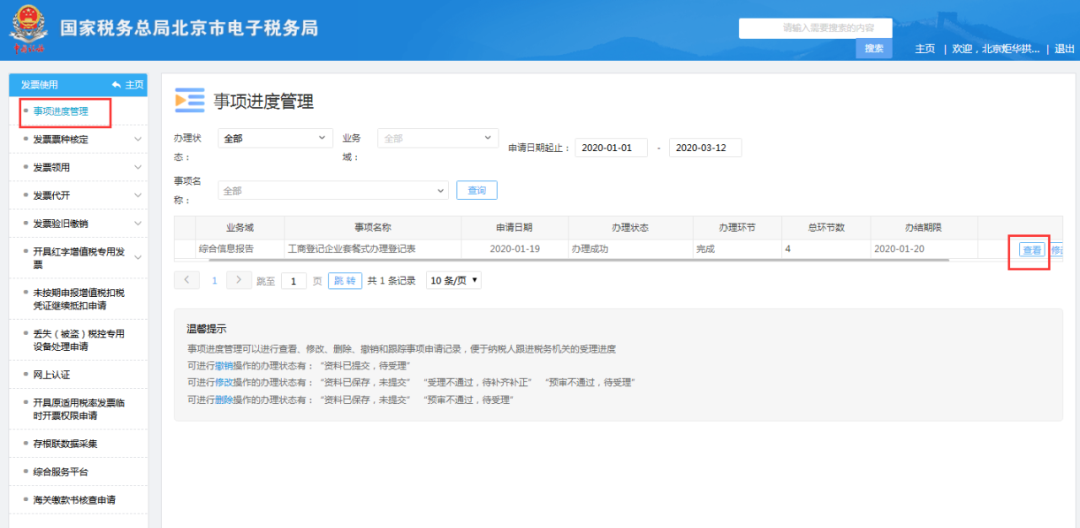The image size is (1080, 528).
Task: Click 查看 in the table row
Action: pos(1031,250)
